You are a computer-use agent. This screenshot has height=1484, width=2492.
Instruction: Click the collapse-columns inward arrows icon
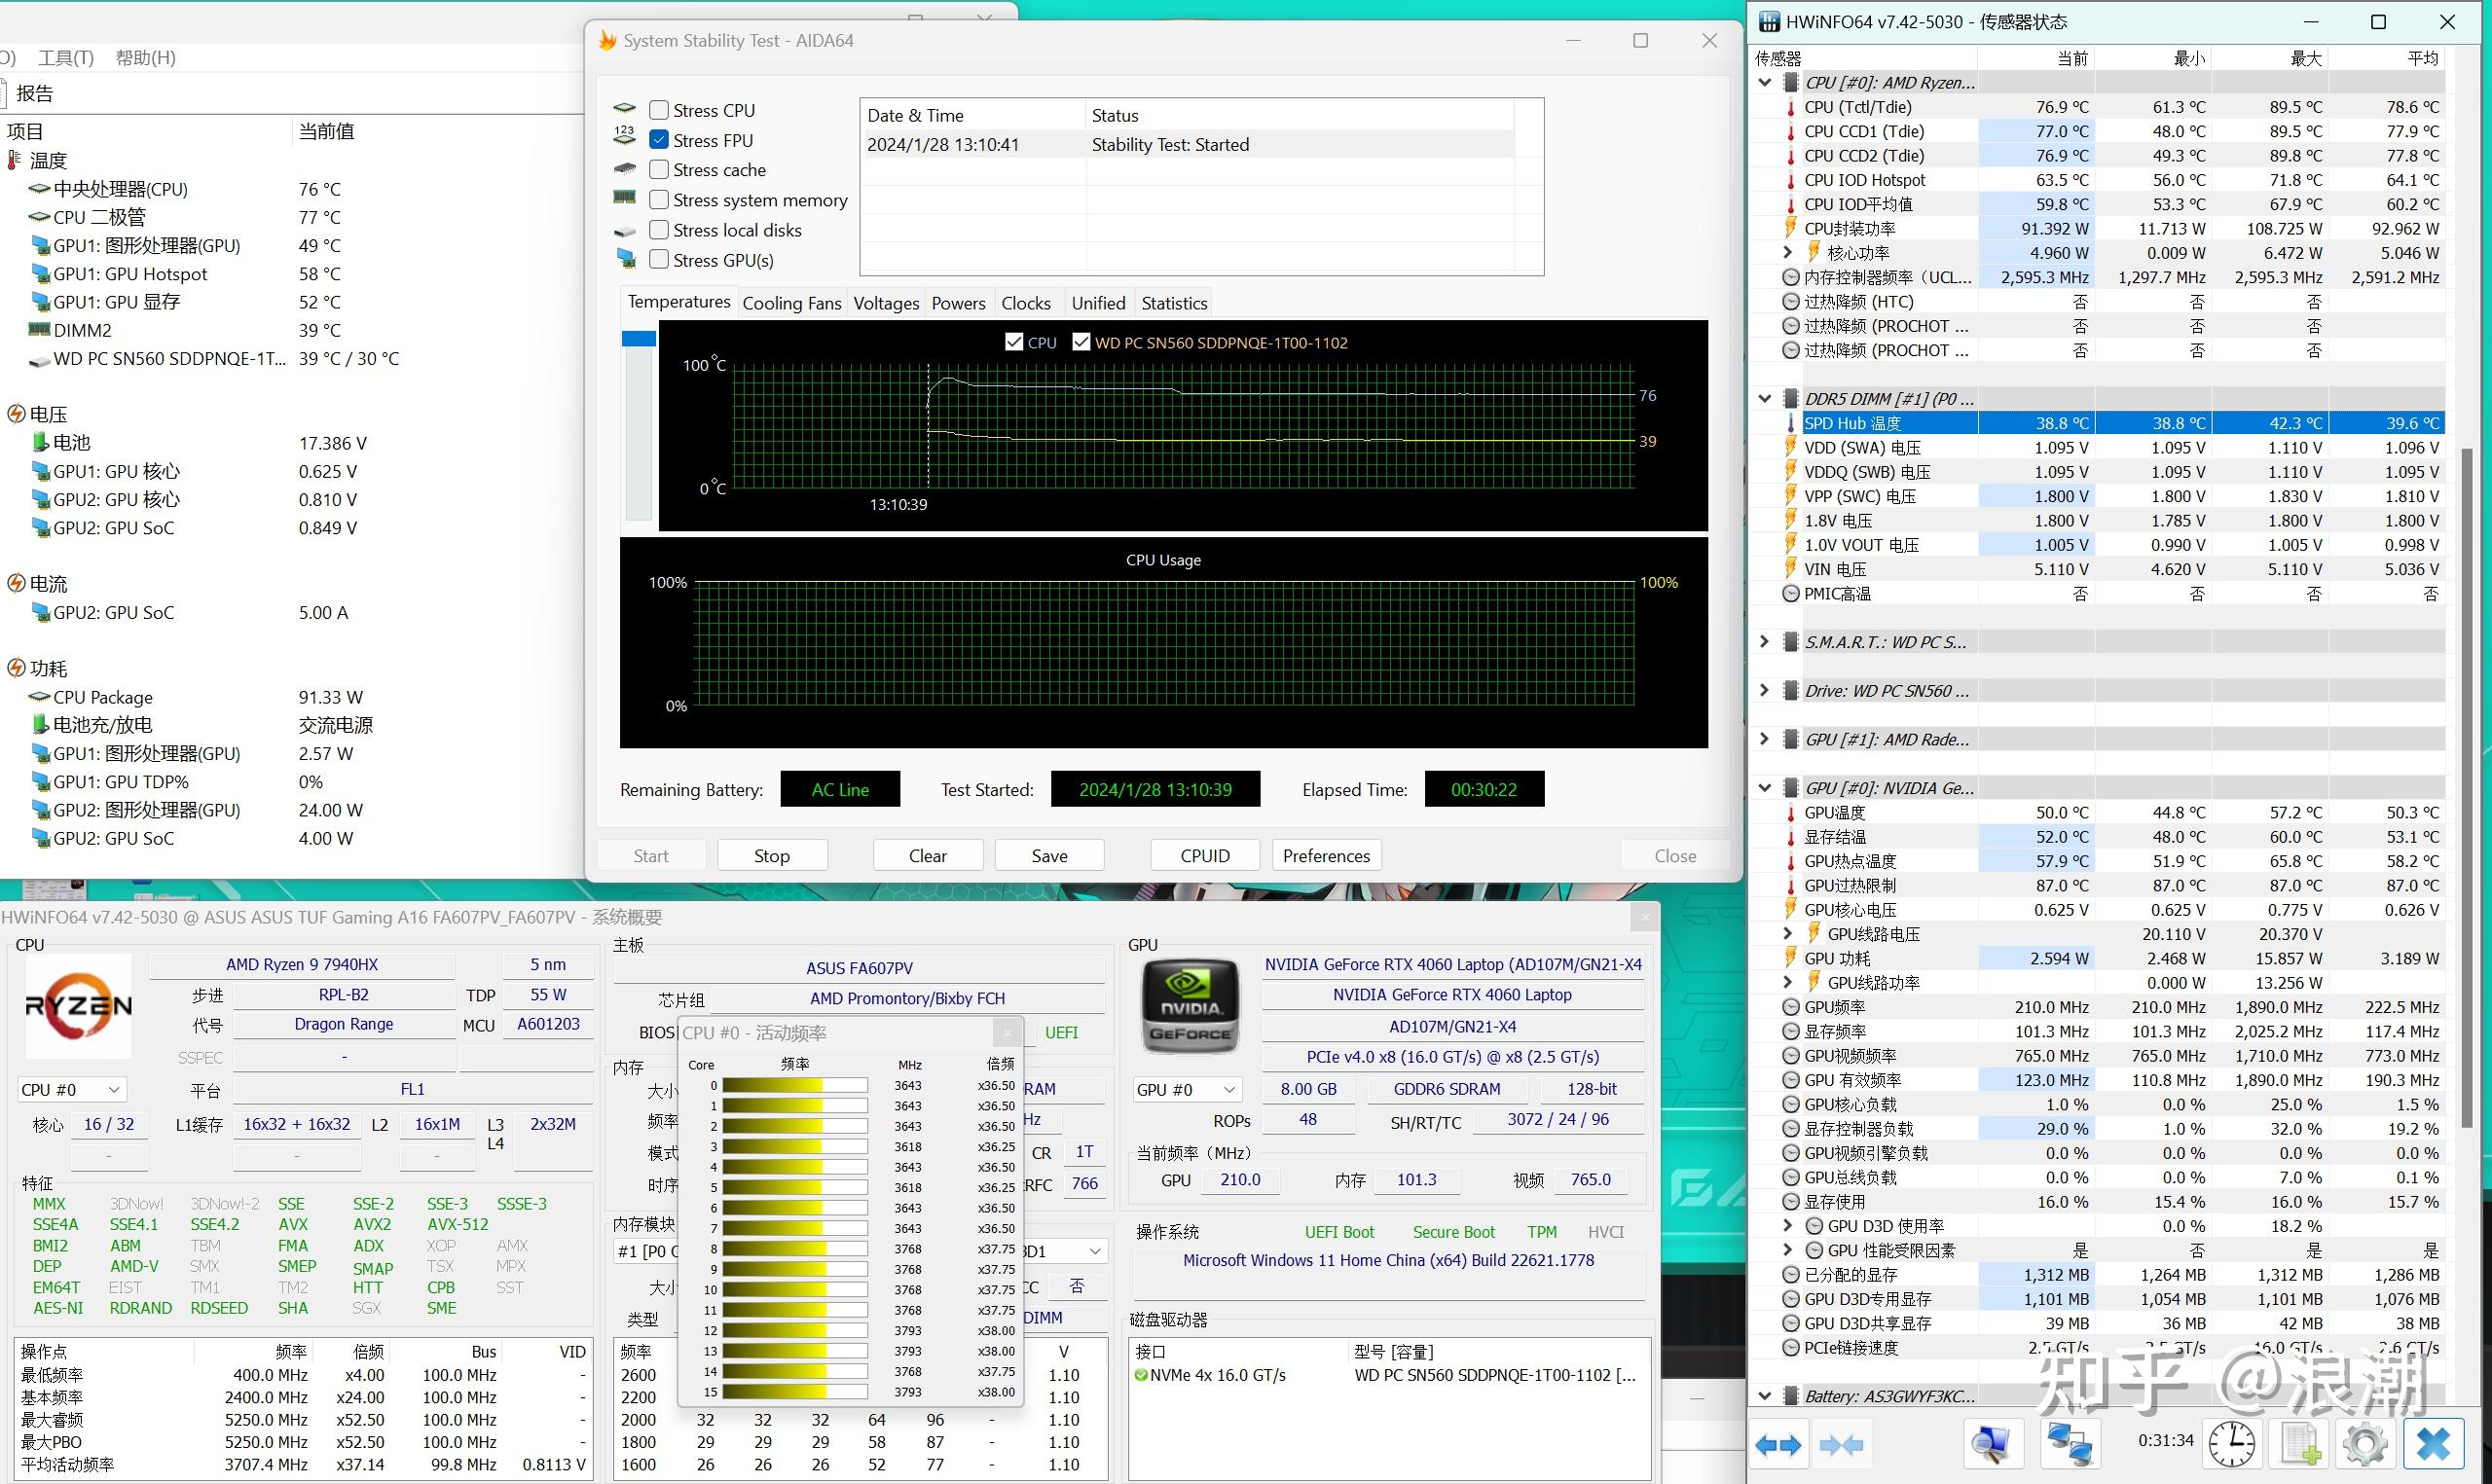pos(1841,1444)
